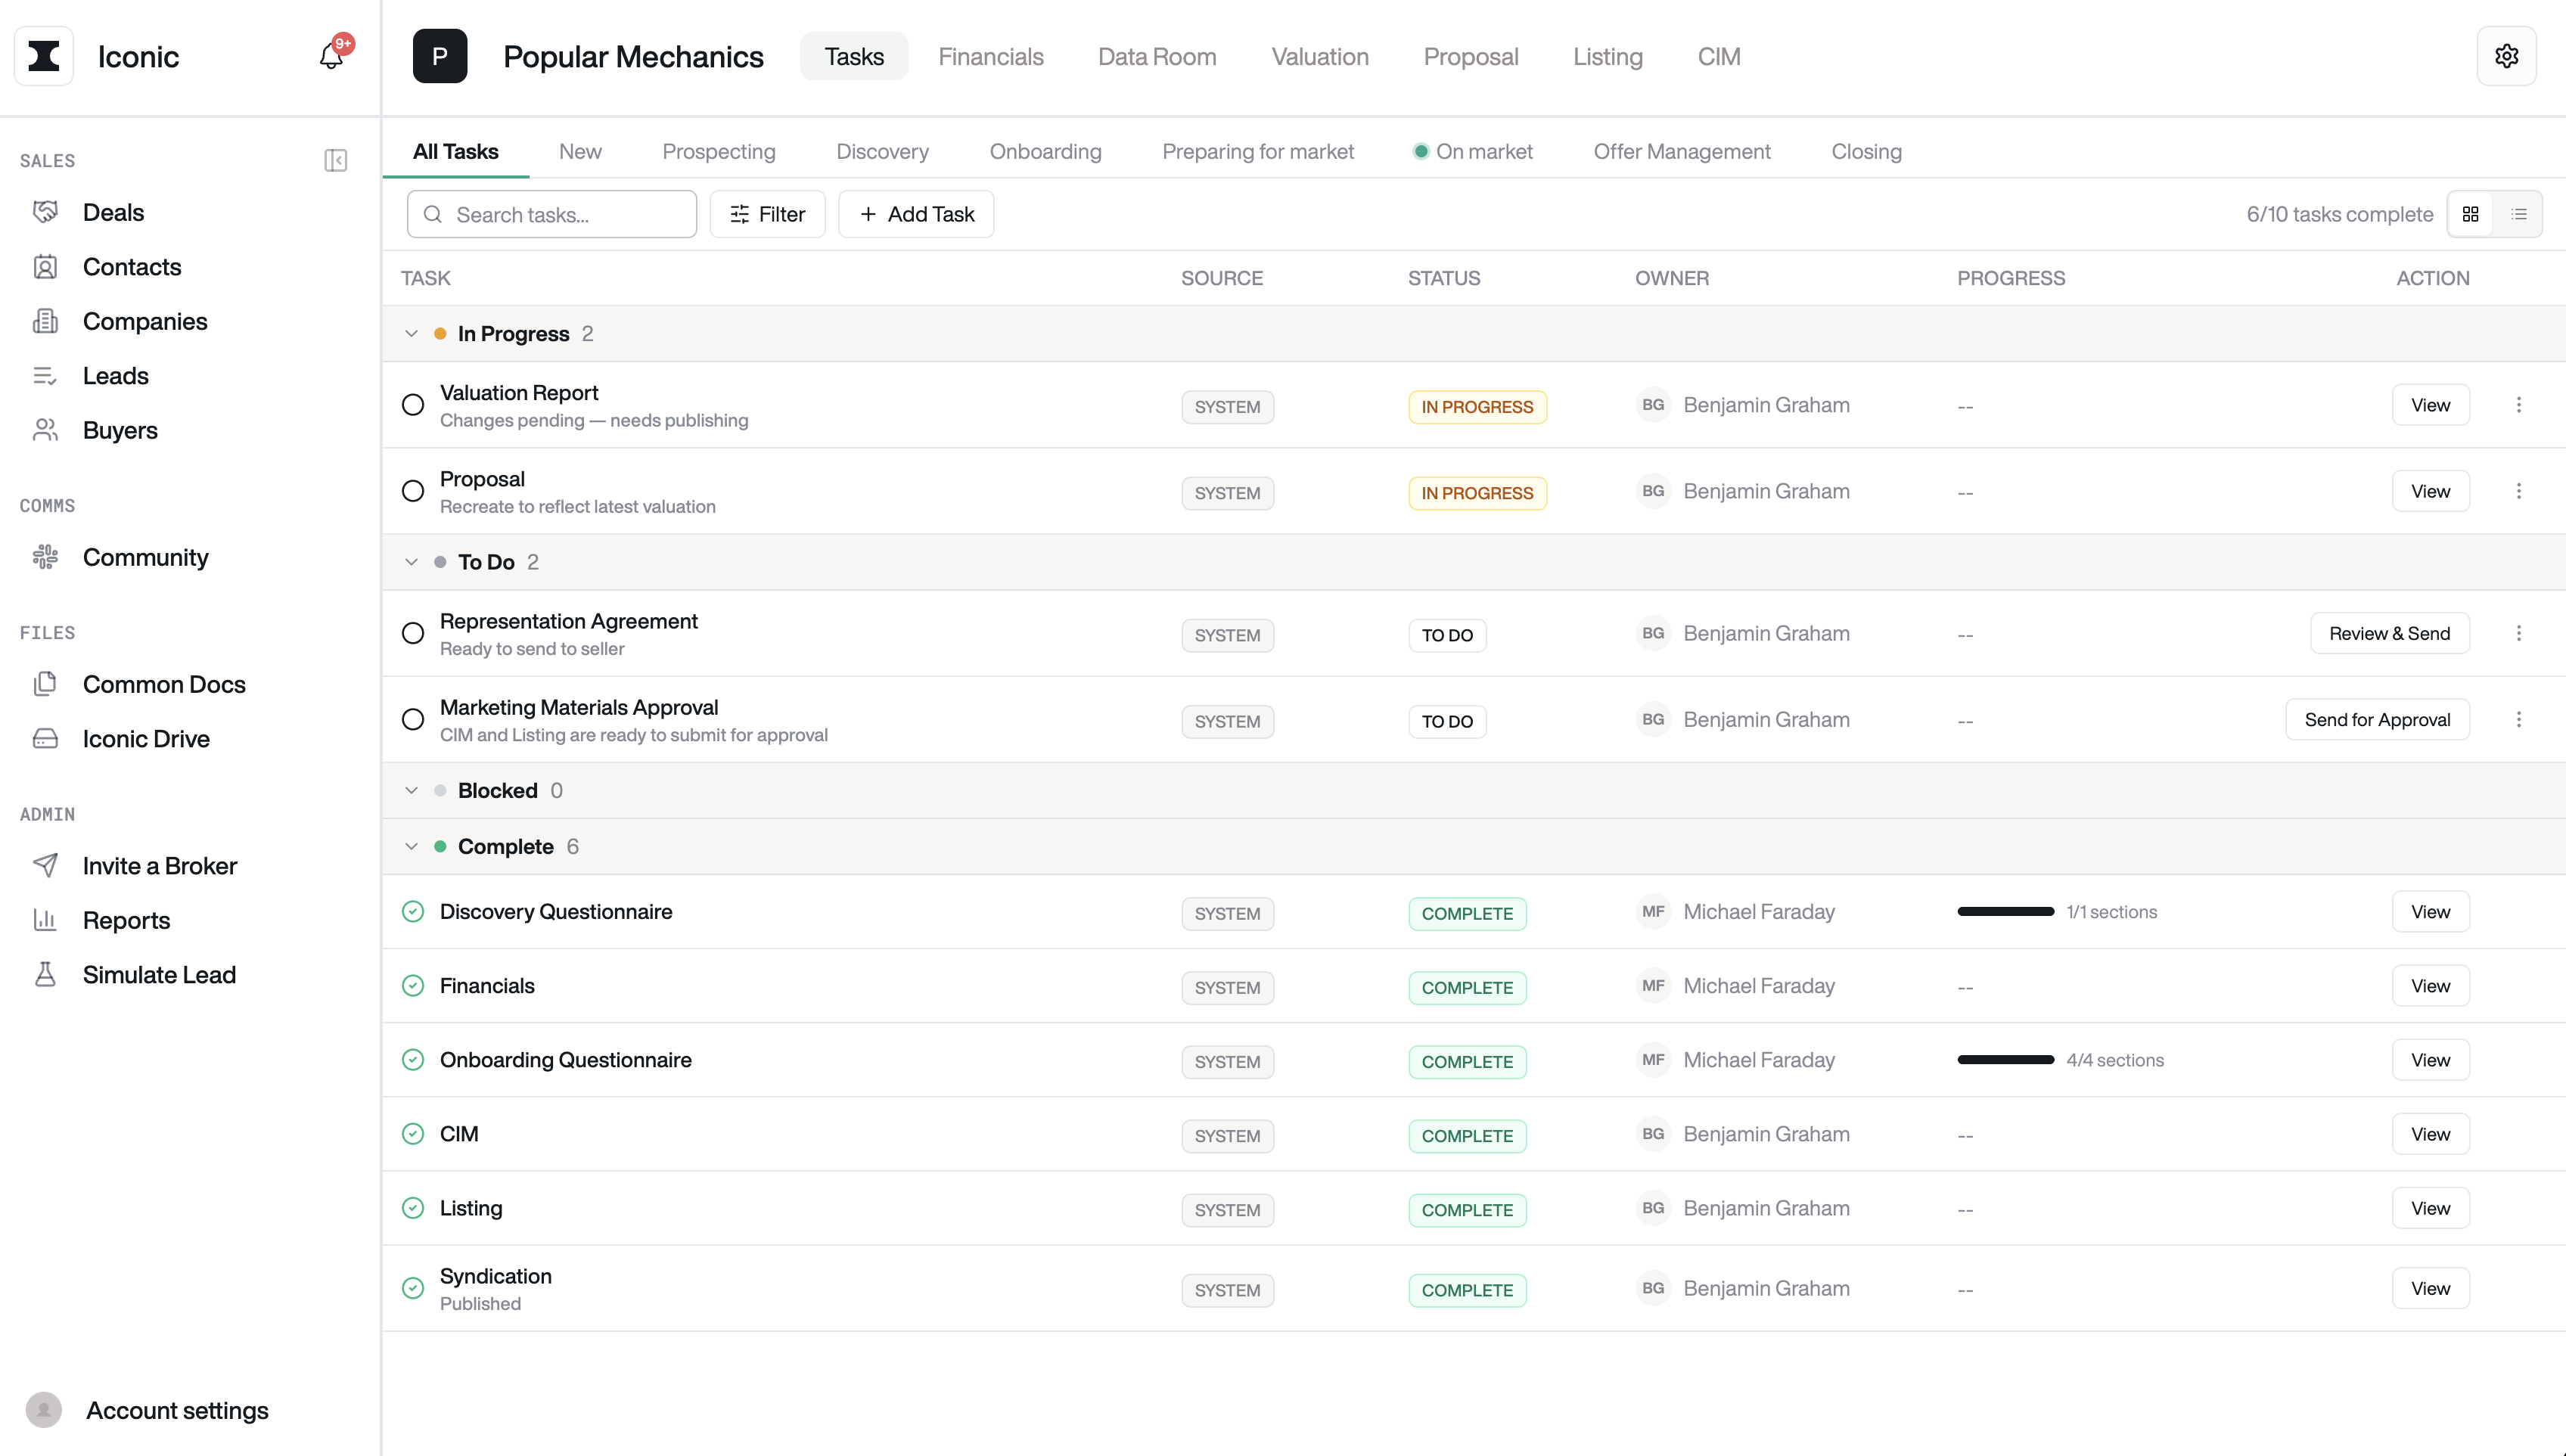Open the Data Room tab

coord(1157,56)
